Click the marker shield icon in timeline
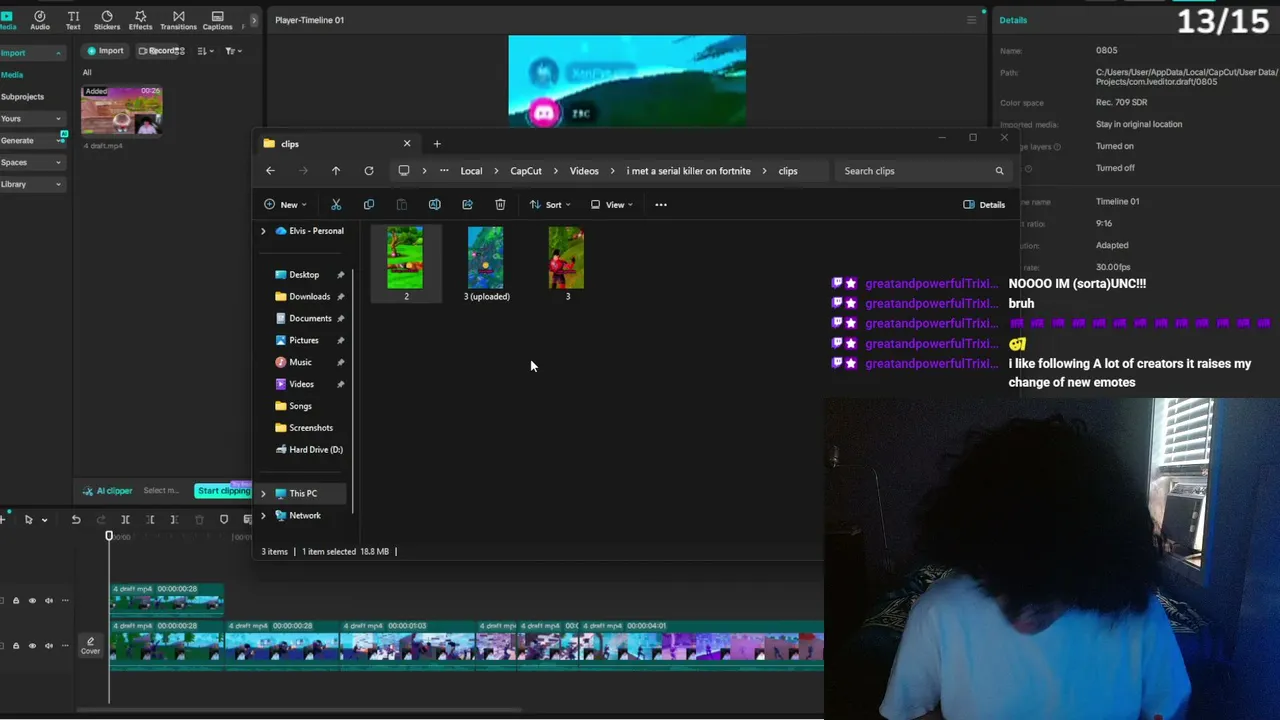 224,520
